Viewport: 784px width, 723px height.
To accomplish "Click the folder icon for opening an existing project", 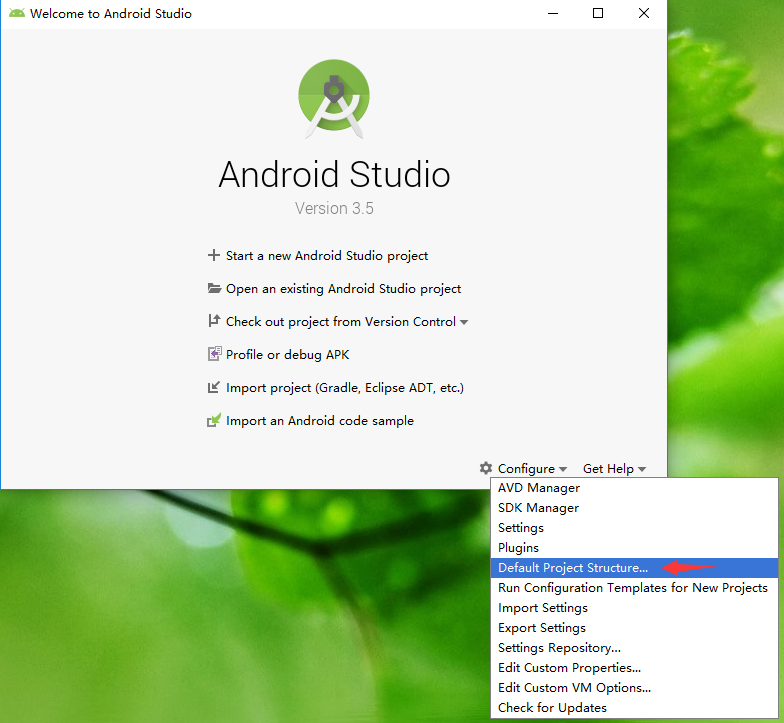I will coord(214,288).
